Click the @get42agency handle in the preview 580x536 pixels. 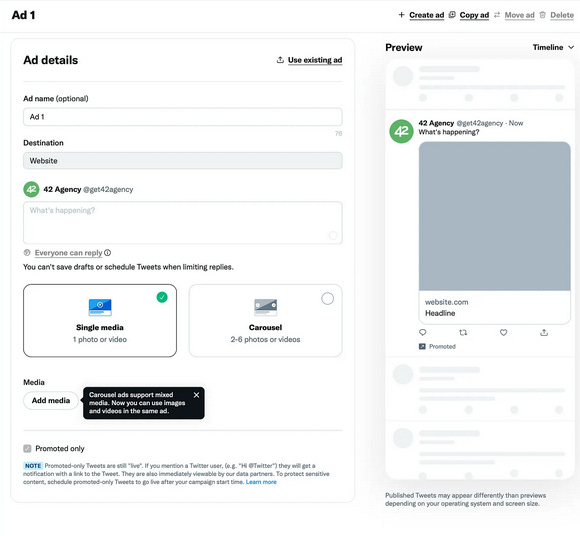(480, 123)
